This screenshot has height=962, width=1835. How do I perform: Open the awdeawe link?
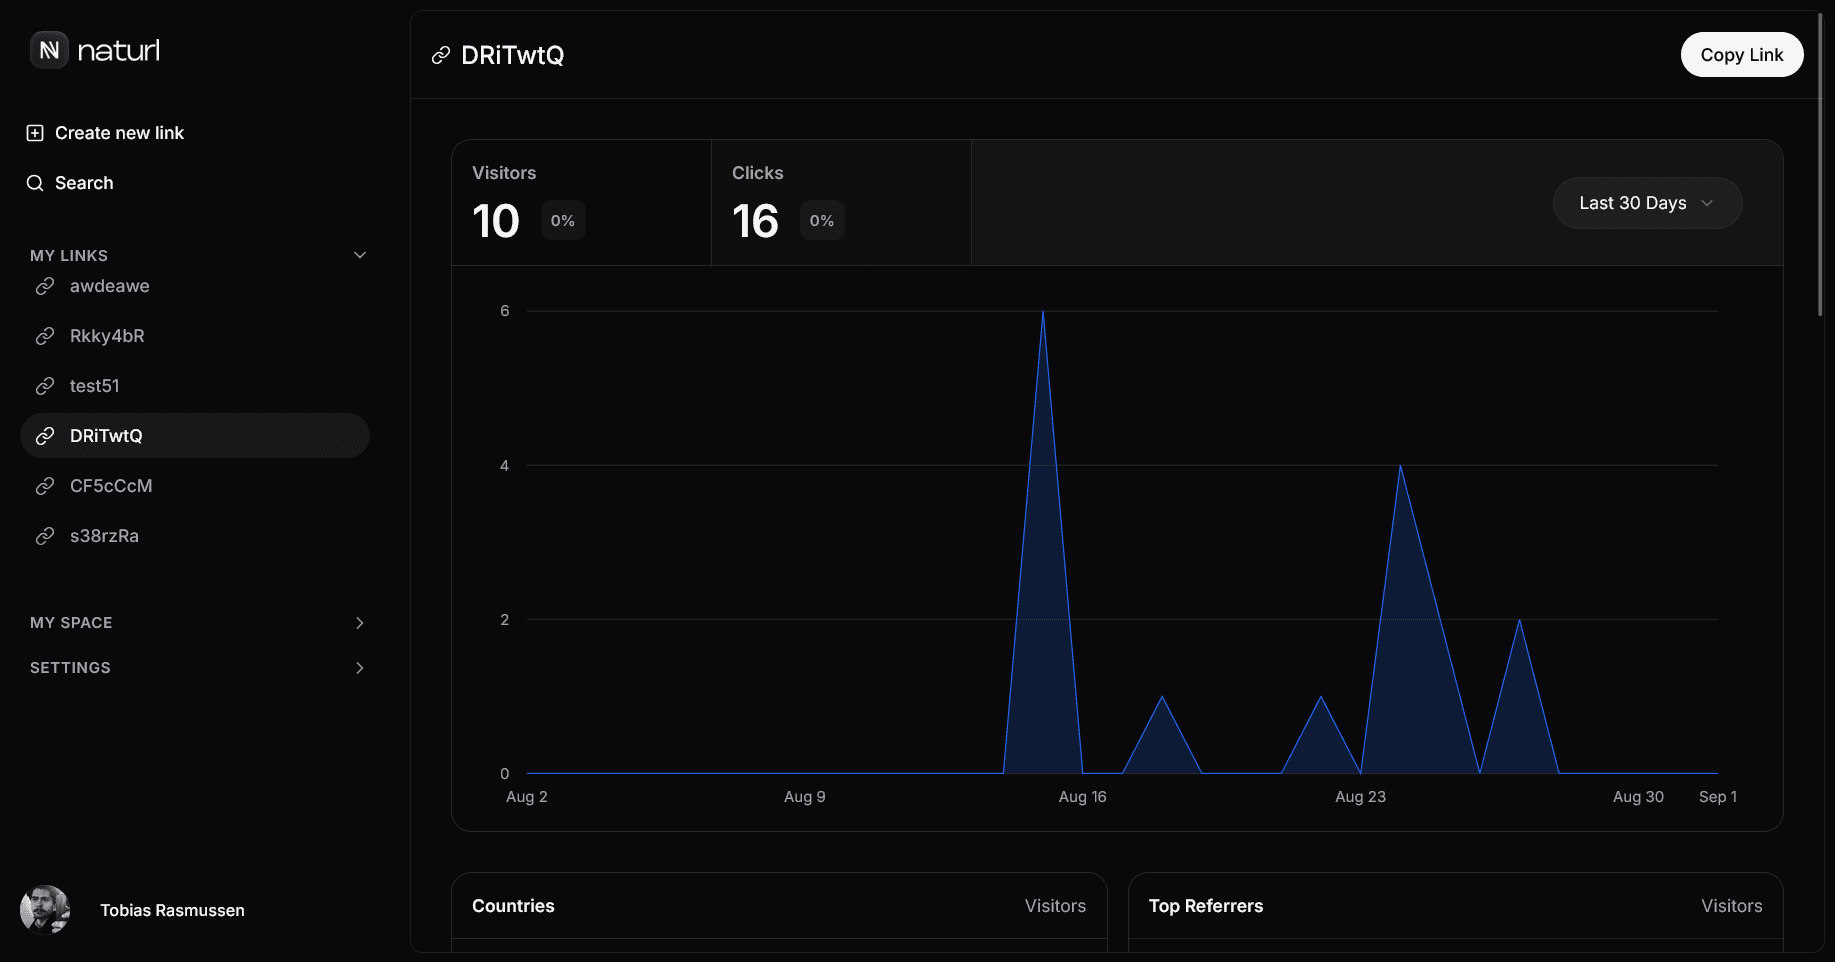[x=195, y=286]
